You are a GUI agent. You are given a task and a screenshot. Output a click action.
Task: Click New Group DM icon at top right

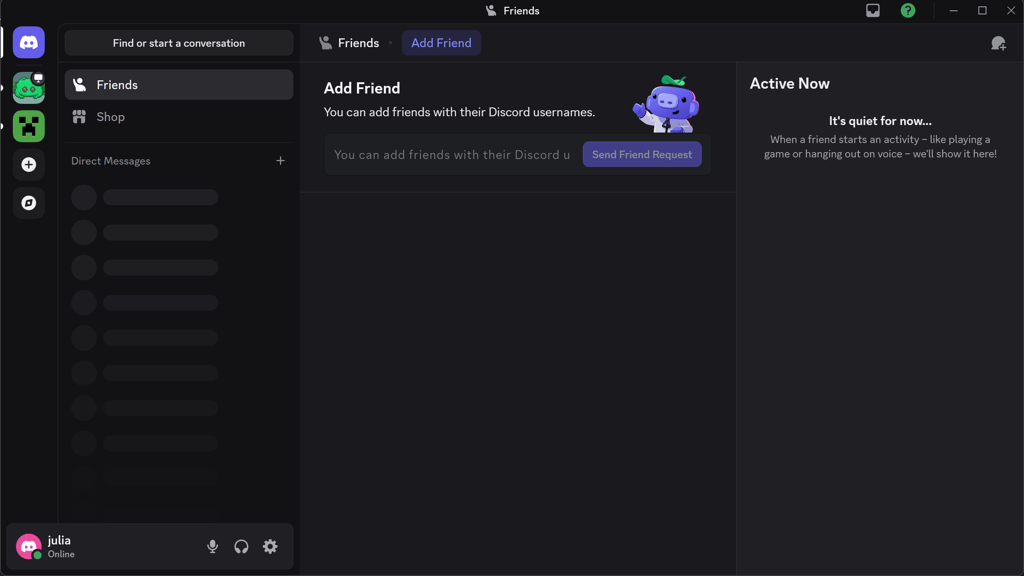(998, 43)
